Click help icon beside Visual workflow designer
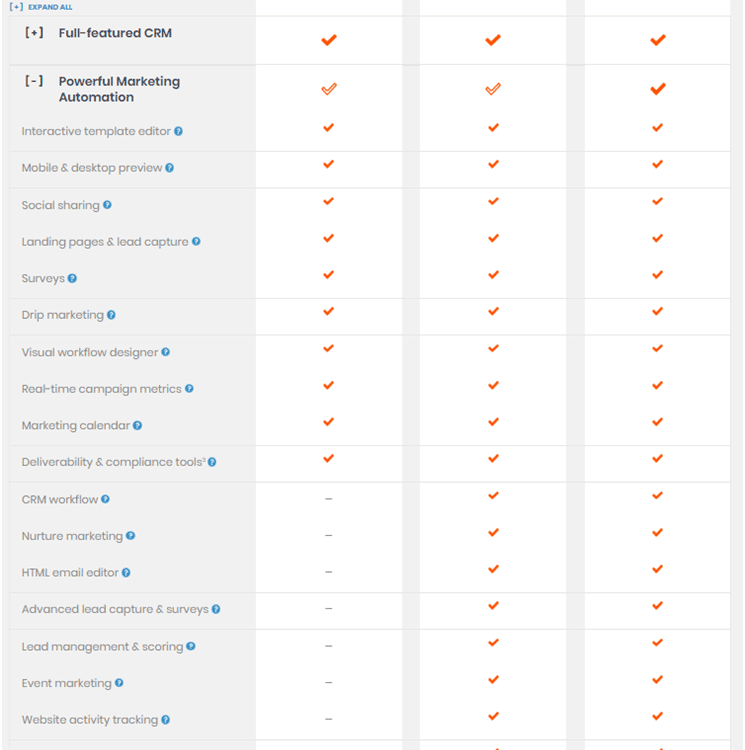745x750 pixels. (165, 352)
